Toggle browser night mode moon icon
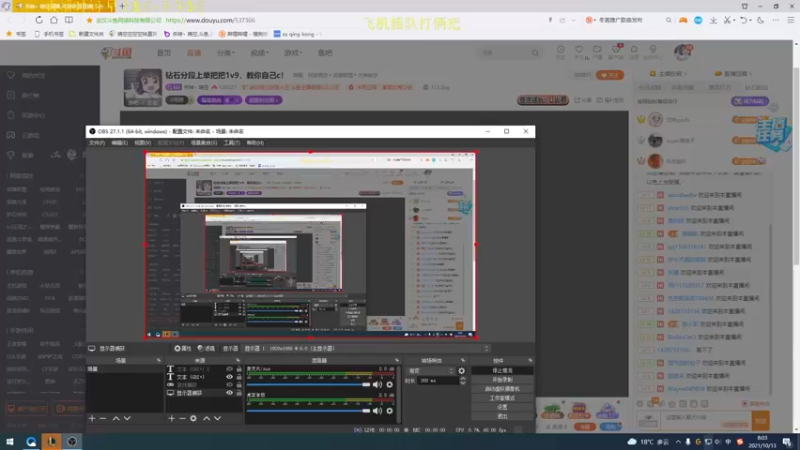This screenshot has height=450, width=800. pyautogui.click(x=761, y=20)
